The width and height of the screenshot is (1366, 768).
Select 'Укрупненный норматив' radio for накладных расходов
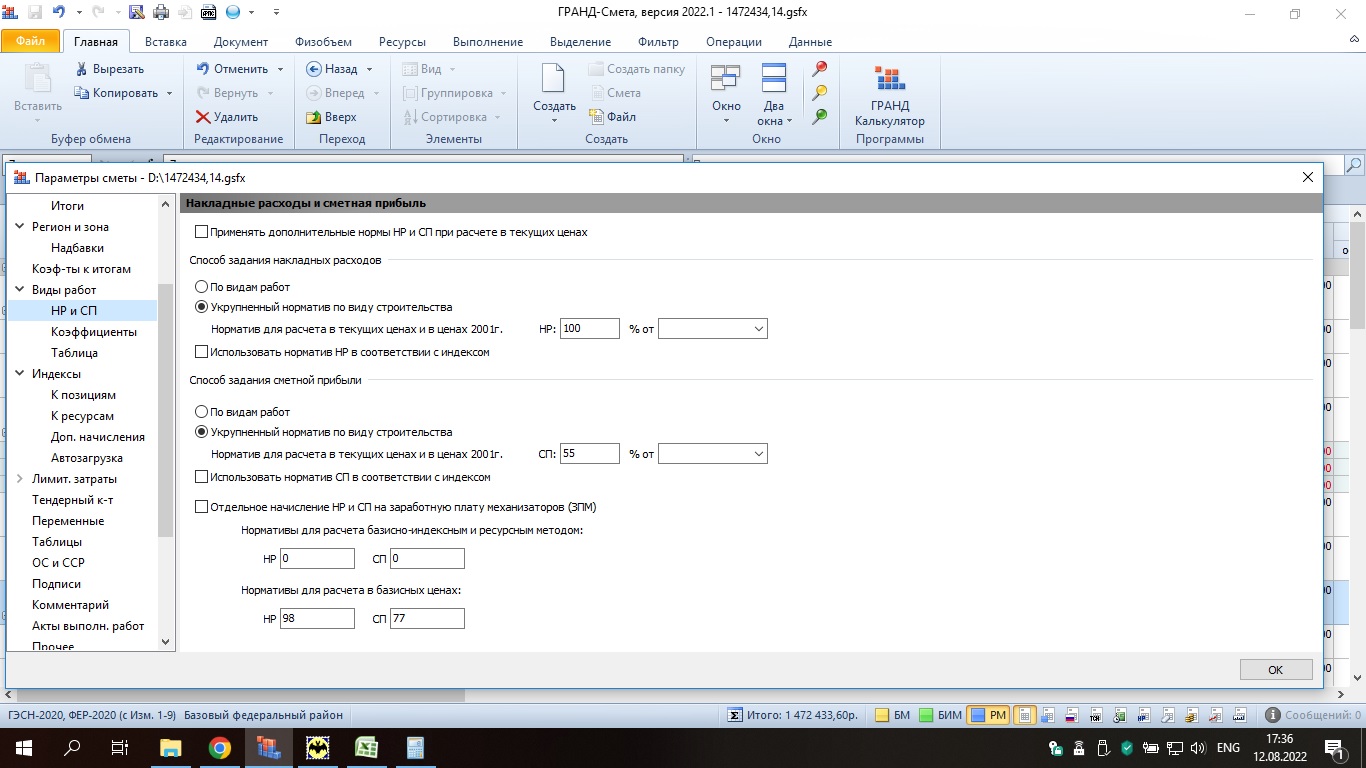(202, 307)
